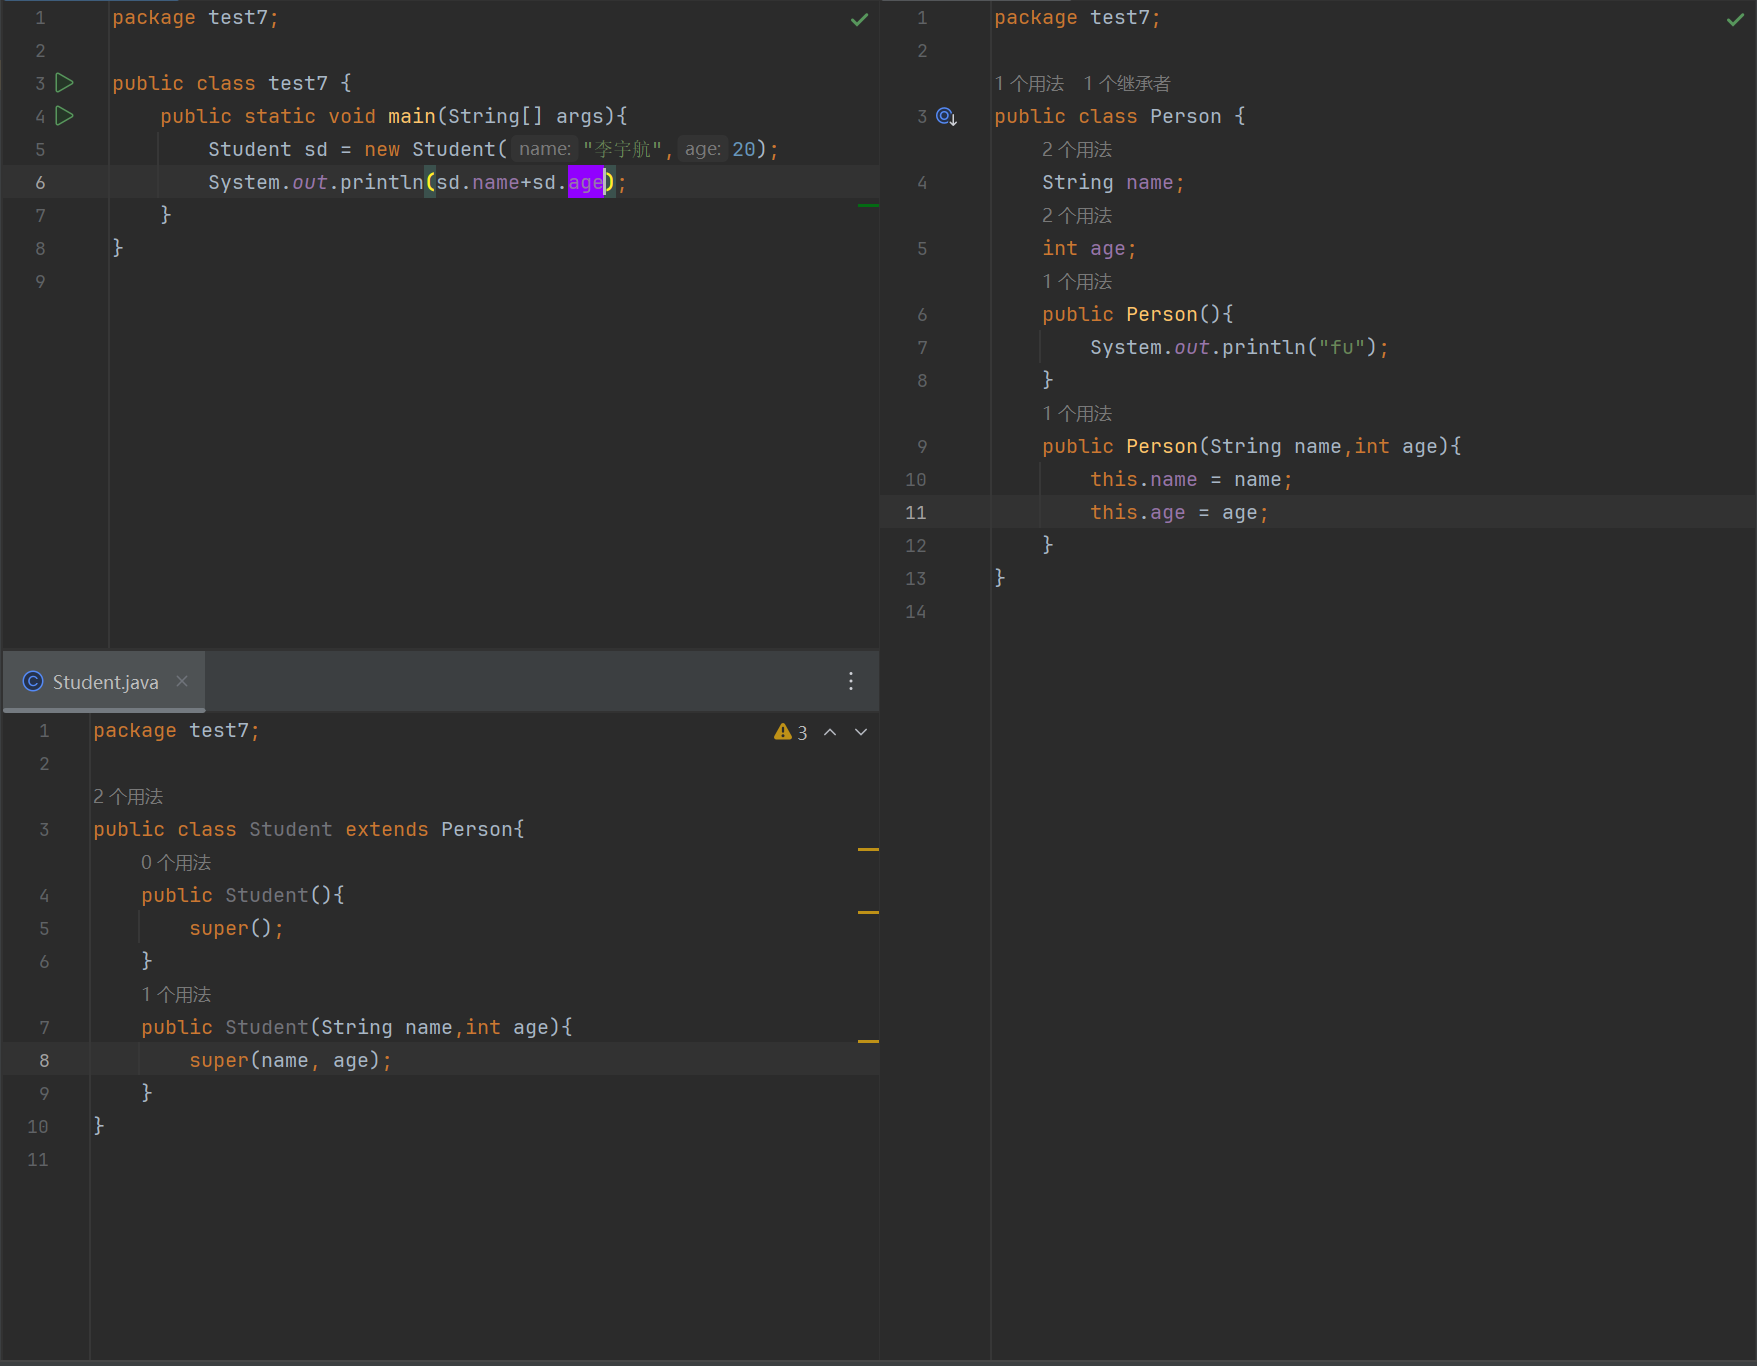Click 'extends' keyword in Student class declaration
Viewport: 1757px width, 1366px height.
tap(387, 829)
